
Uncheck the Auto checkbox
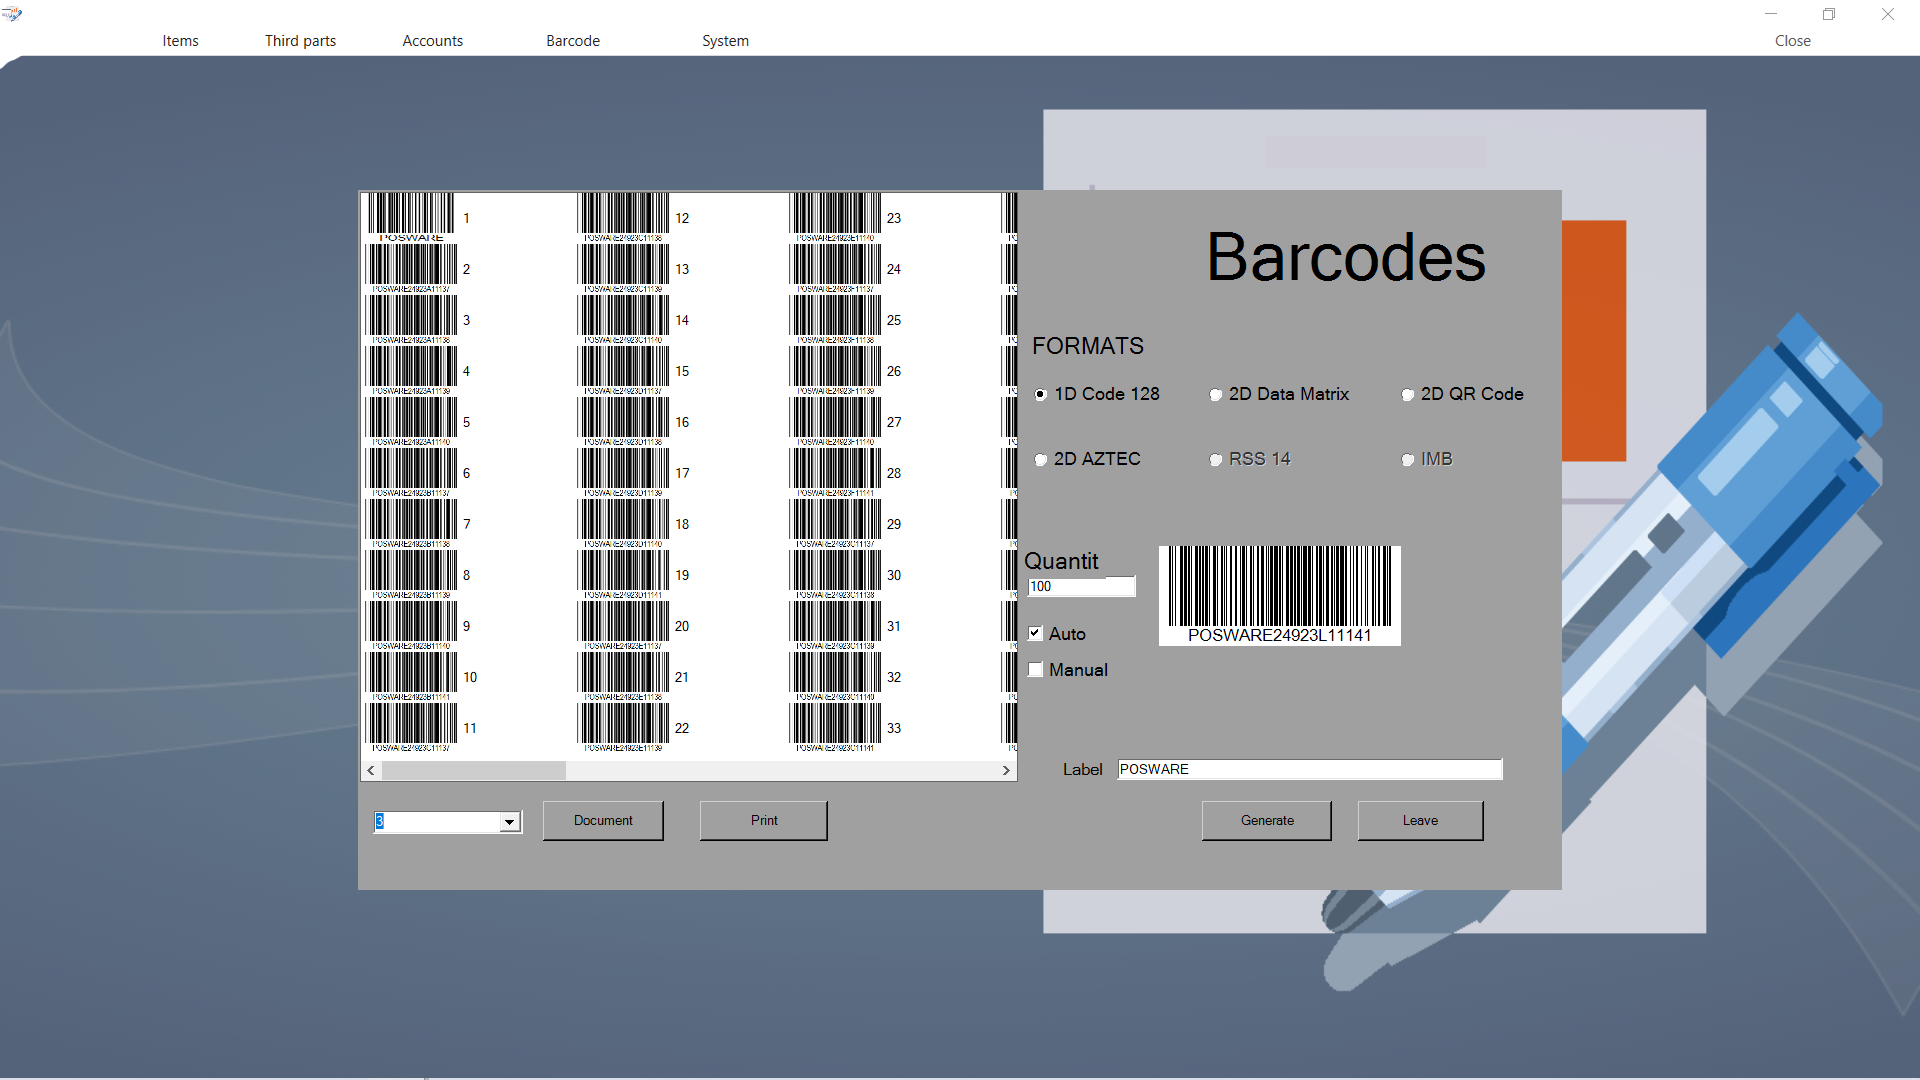(1036, 633)
